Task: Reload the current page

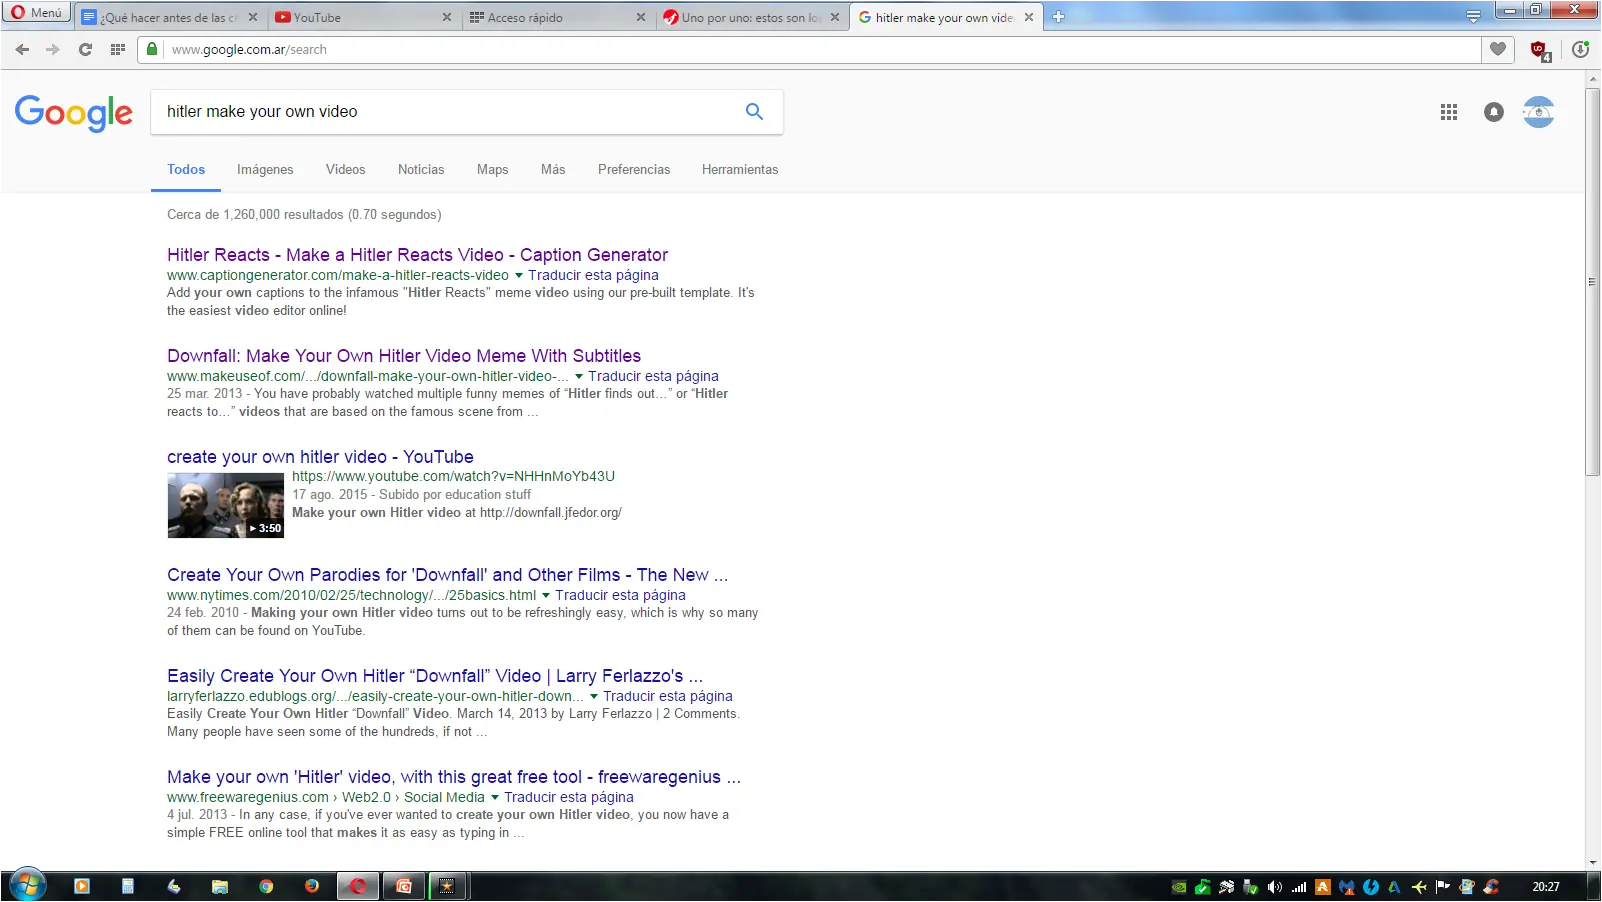Action: pos(86,49)
